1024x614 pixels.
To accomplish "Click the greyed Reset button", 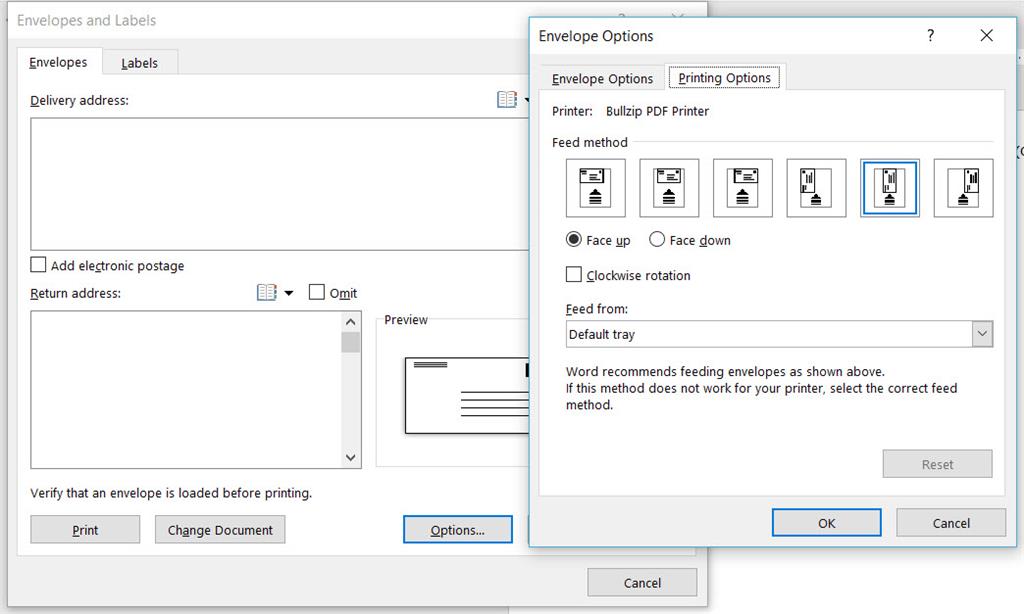I will [937, 464].
